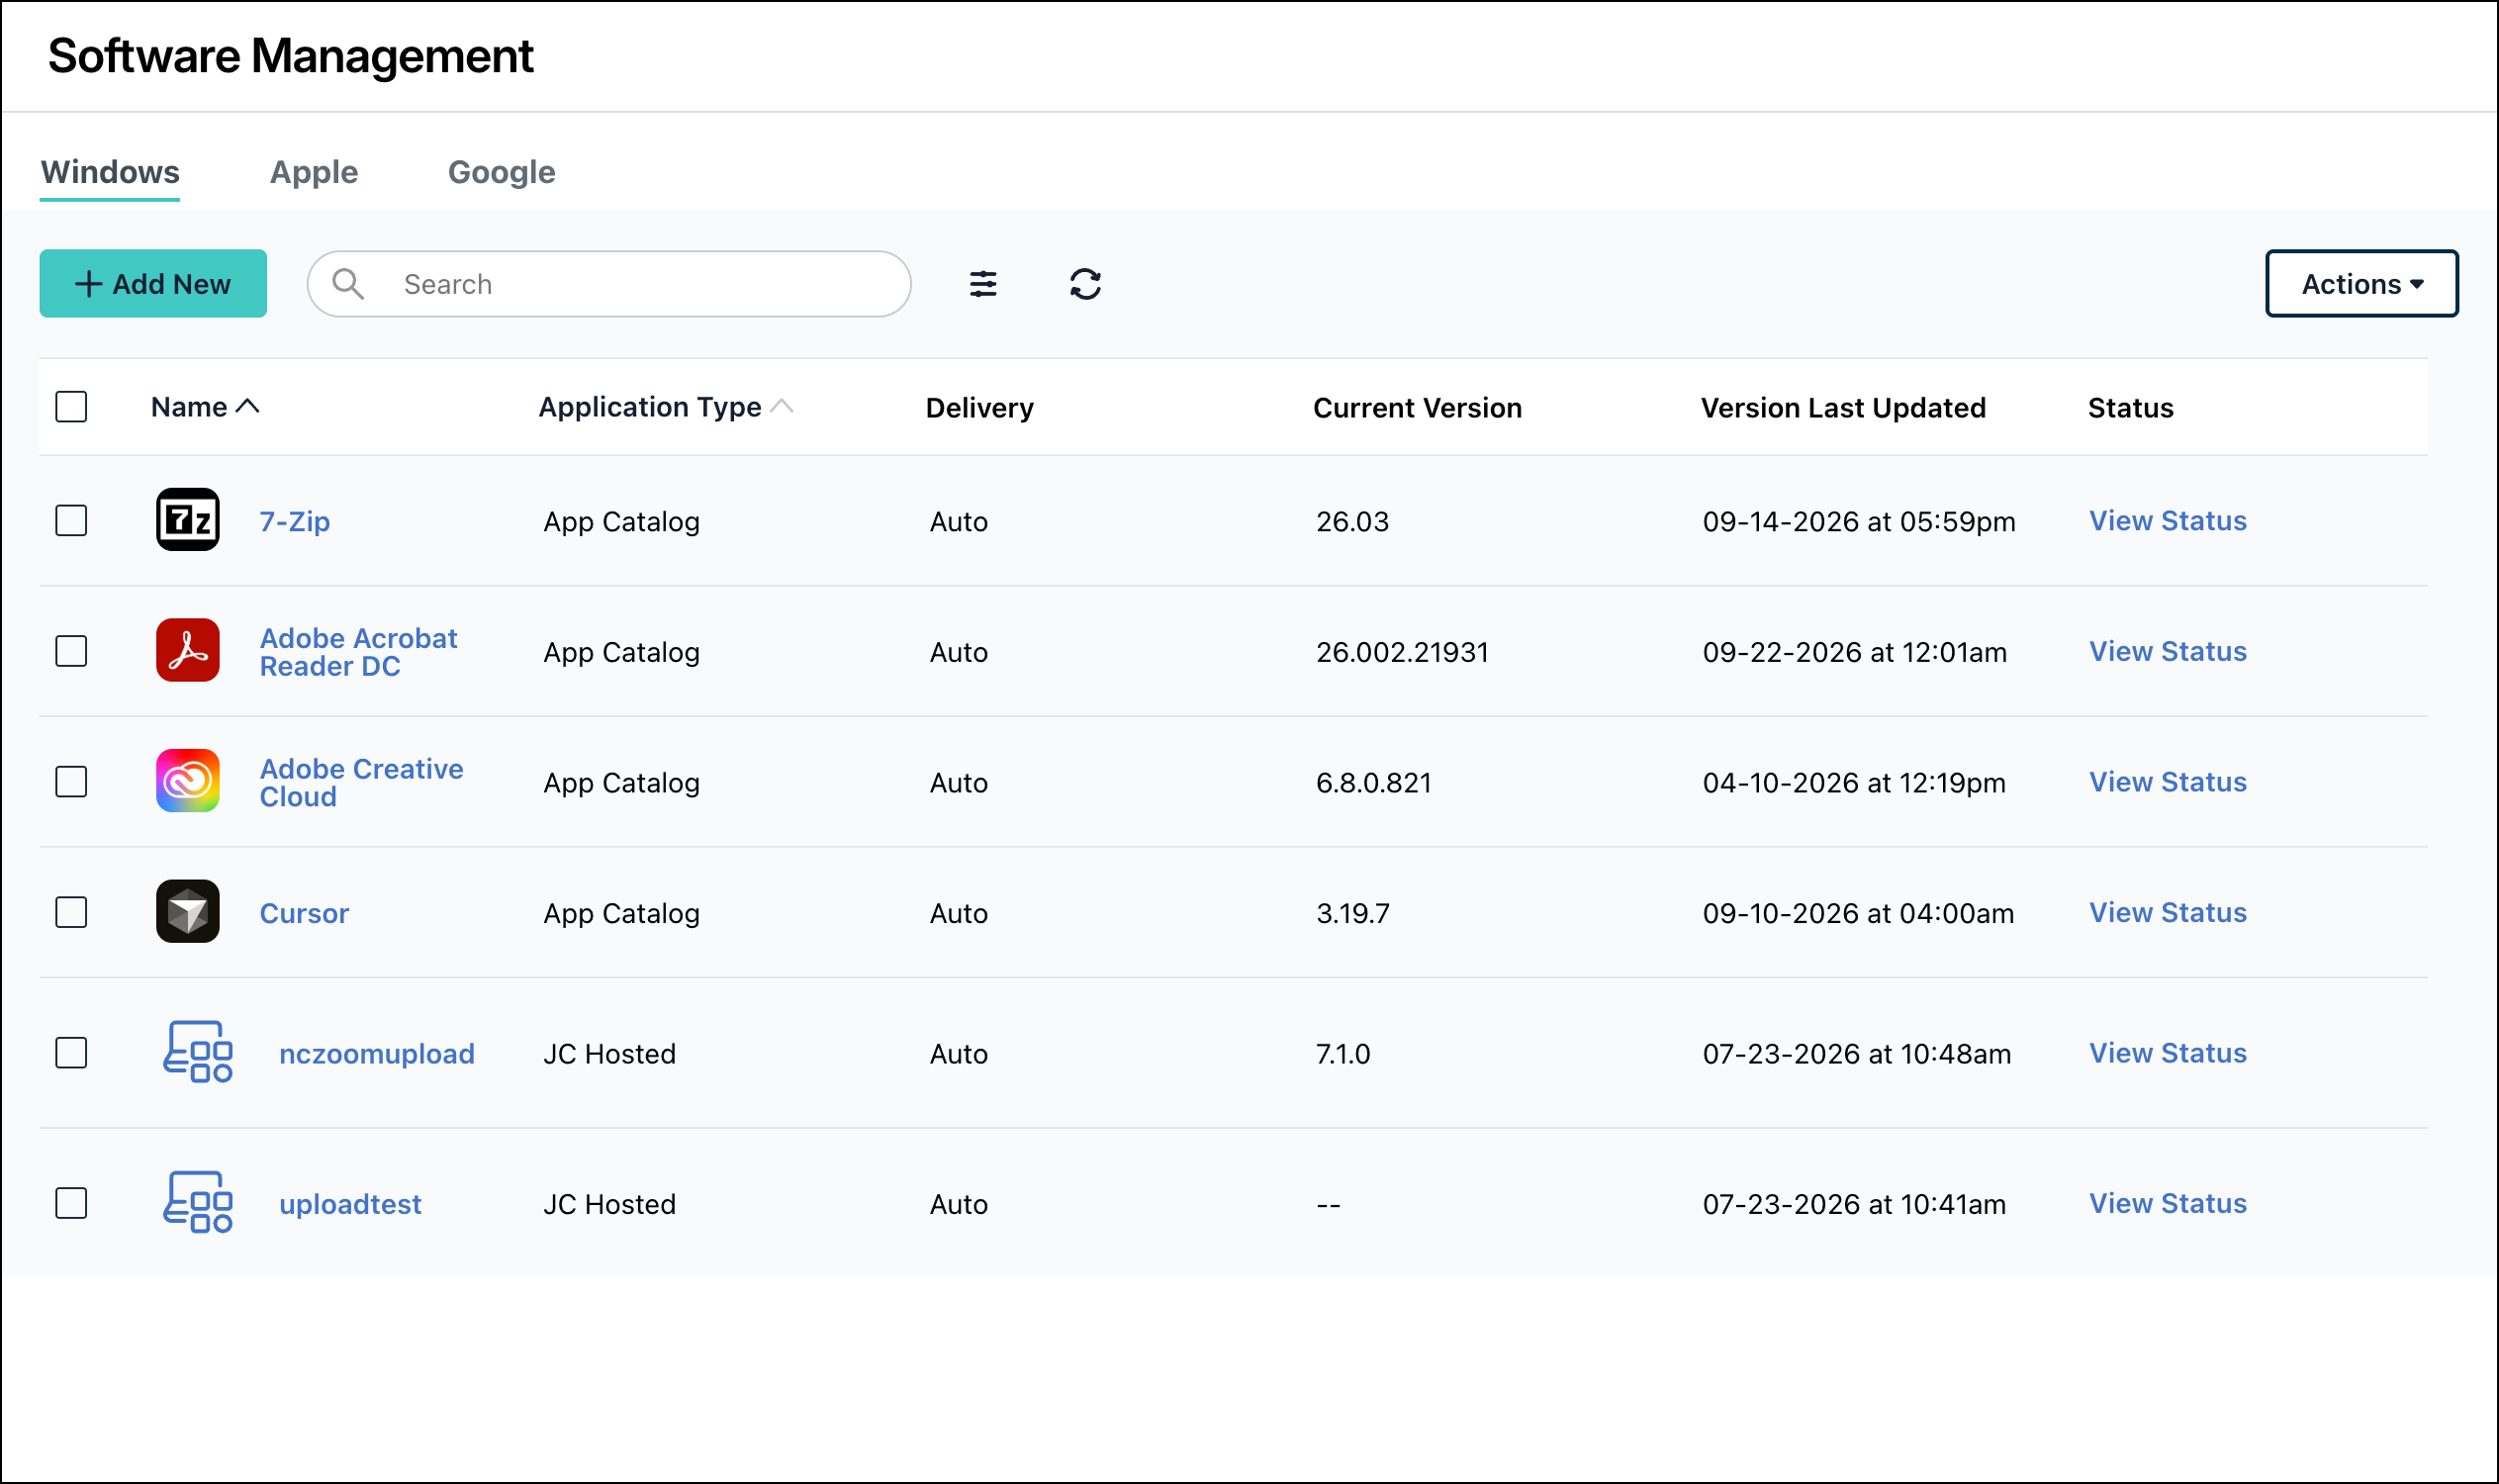Select the Cursor row checkbox
The width and height of the screenshot is (2499, 1484).
(71, 912)
